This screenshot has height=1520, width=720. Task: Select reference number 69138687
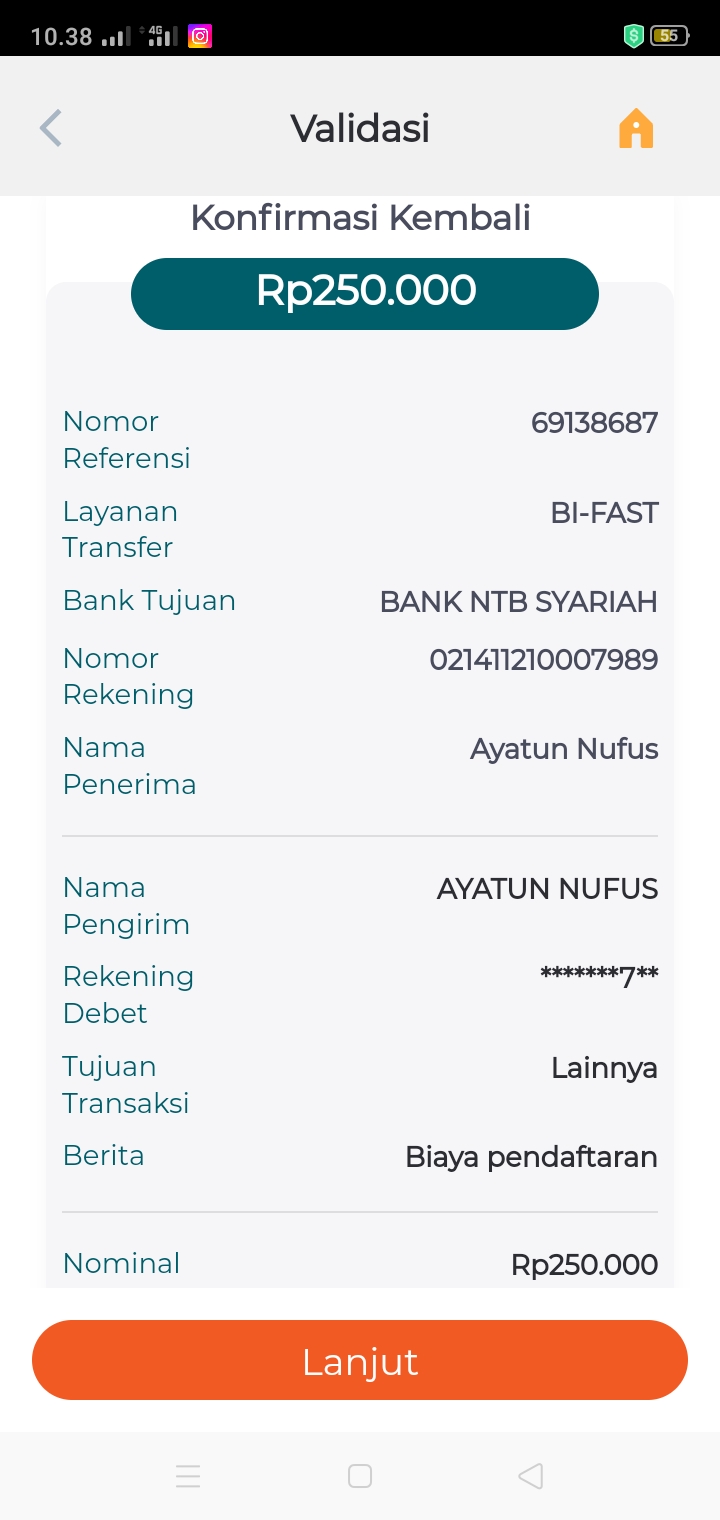[594, 423]
